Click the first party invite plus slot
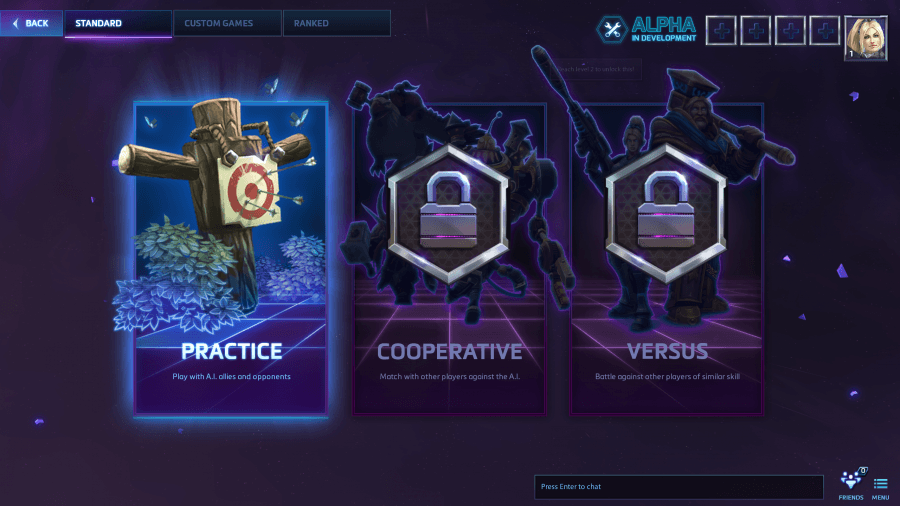Screen dimensions: 900x506 click(721, 30)
